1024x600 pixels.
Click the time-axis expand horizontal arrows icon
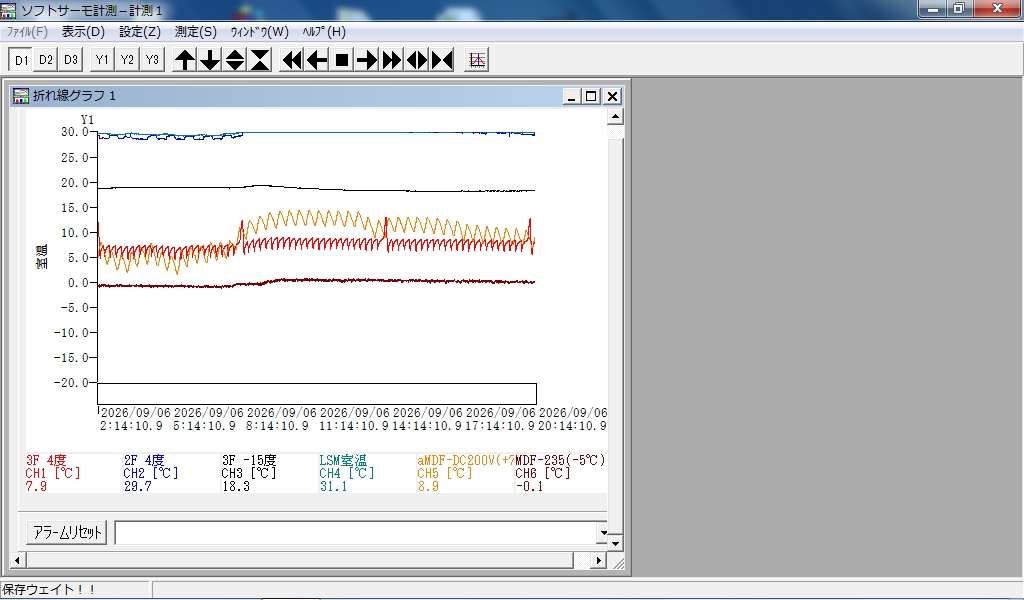[417, 60]
